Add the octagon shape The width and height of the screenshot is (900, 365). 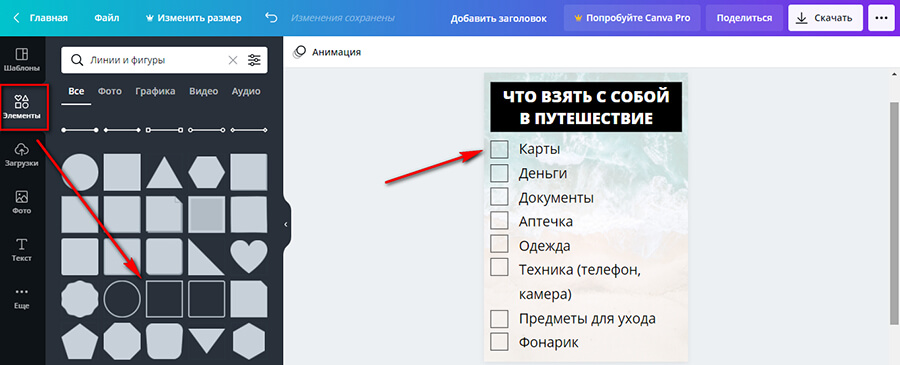click(122, 341)
